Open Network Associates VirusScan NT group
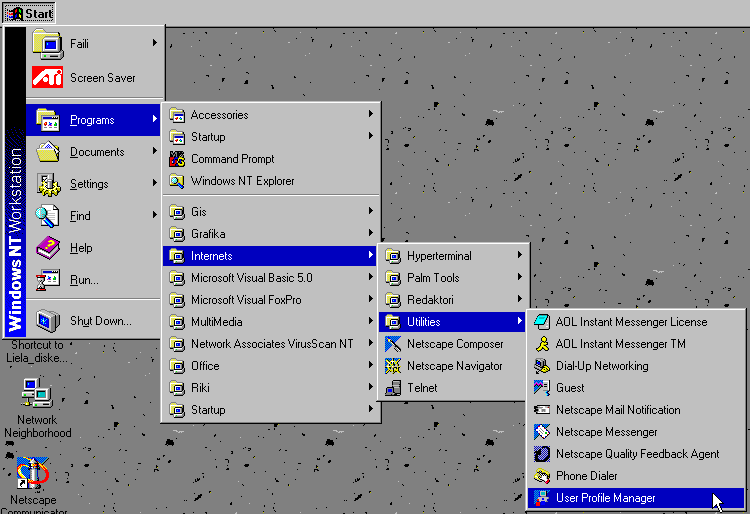This screenshot has width=750, height=514. (271, 344)
